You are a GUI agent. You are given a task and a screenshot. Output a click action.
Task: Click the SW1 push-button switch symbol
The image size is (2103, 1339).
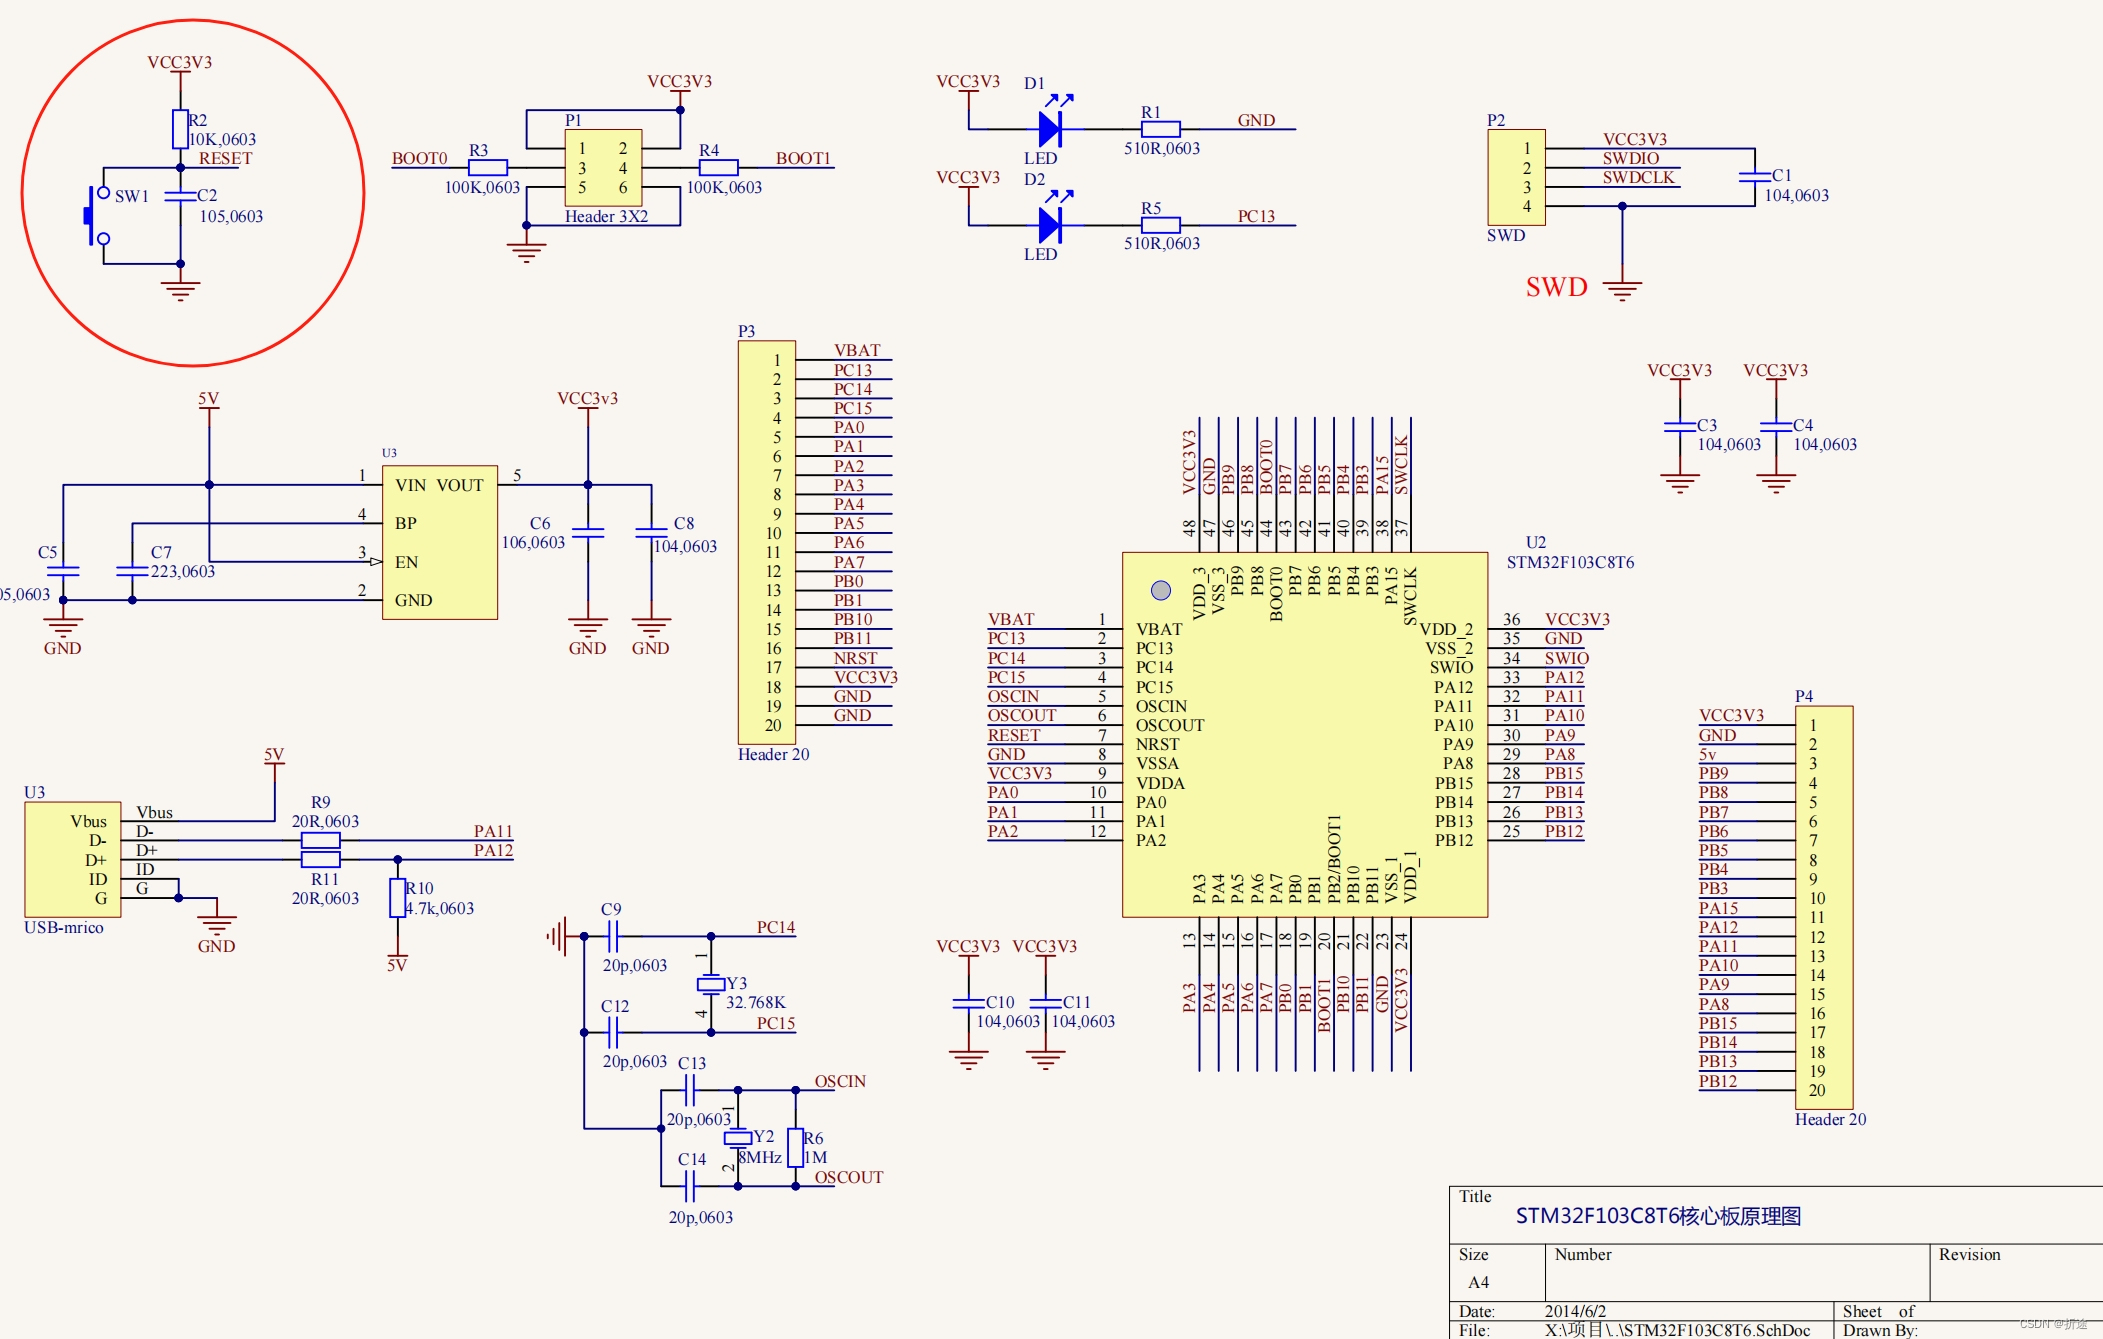click(x=96, y=215)
